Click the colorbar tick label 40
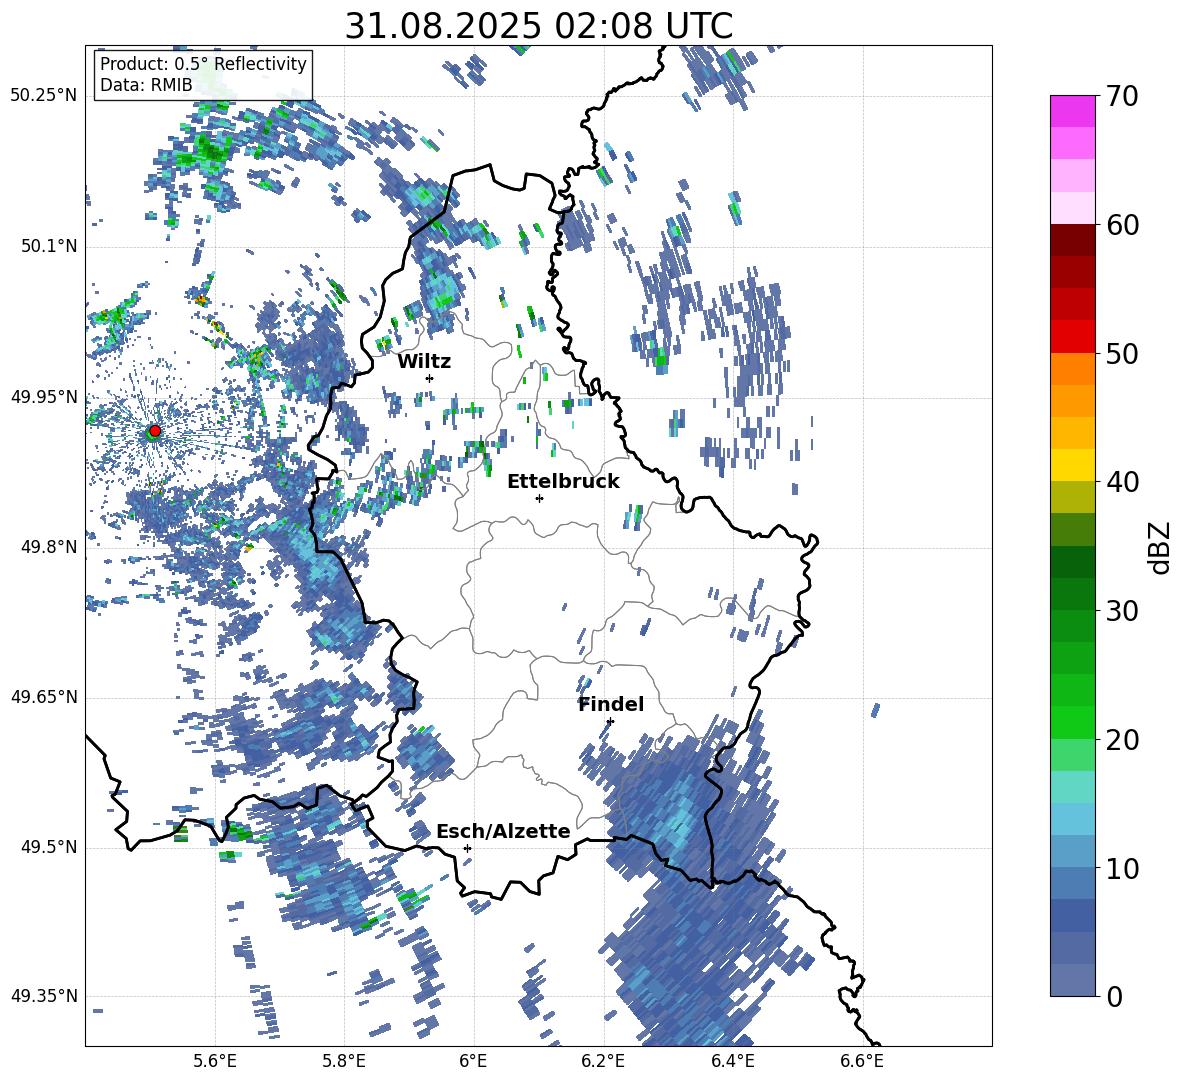This screenshot has height=1081, width=1184. coord(1123,482)
